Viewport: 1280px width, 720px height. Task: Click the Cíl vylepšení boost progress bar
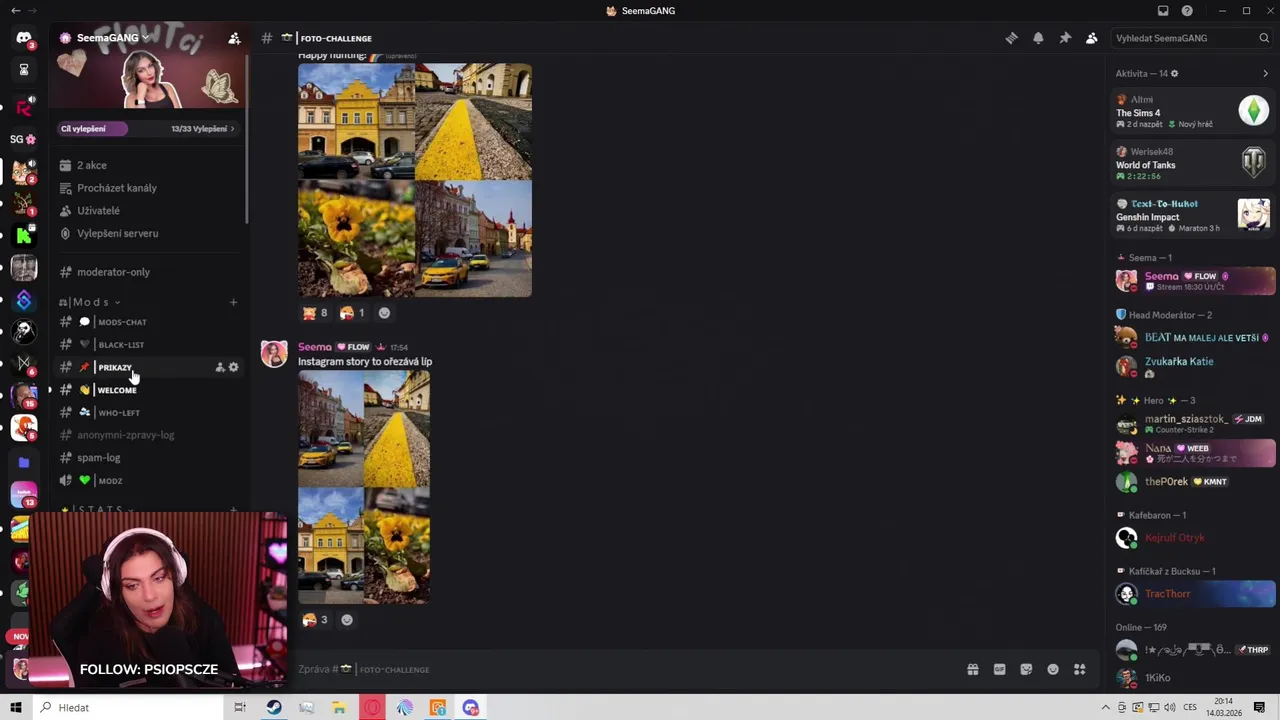147,129
